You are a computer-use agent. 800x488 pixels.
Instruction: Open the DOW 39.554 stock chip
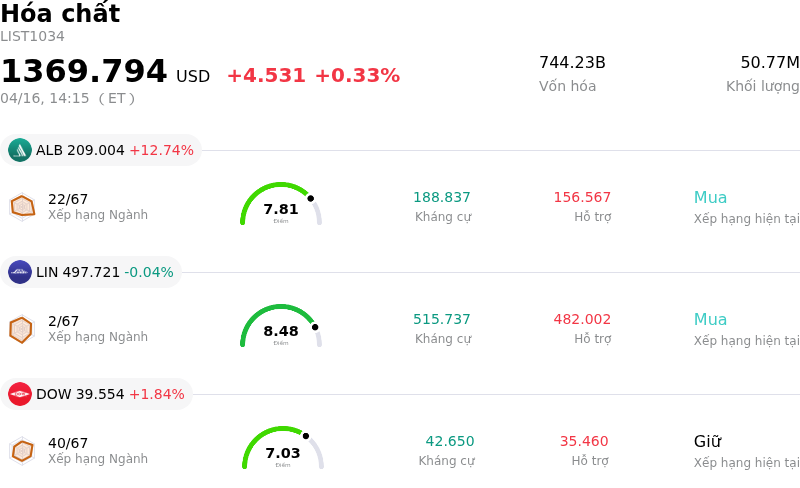point(96,394)
